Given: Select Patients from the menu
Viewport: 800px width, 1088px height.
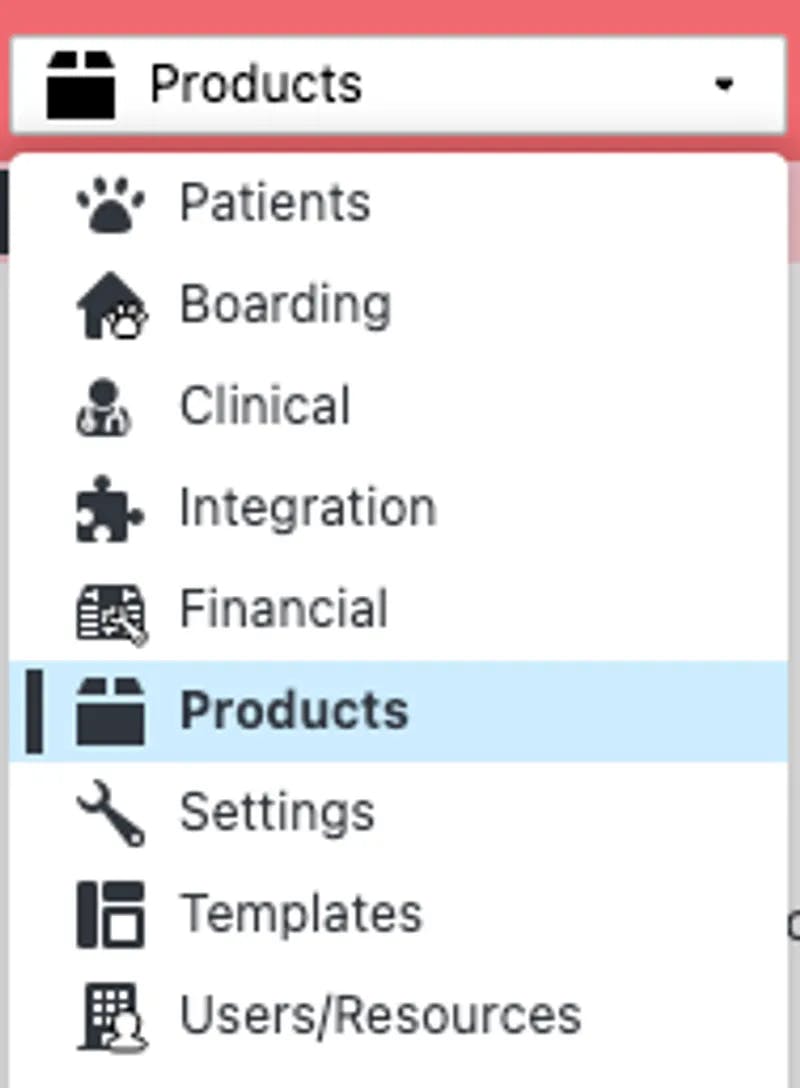Looking at the screenshot, I should 275,203.
